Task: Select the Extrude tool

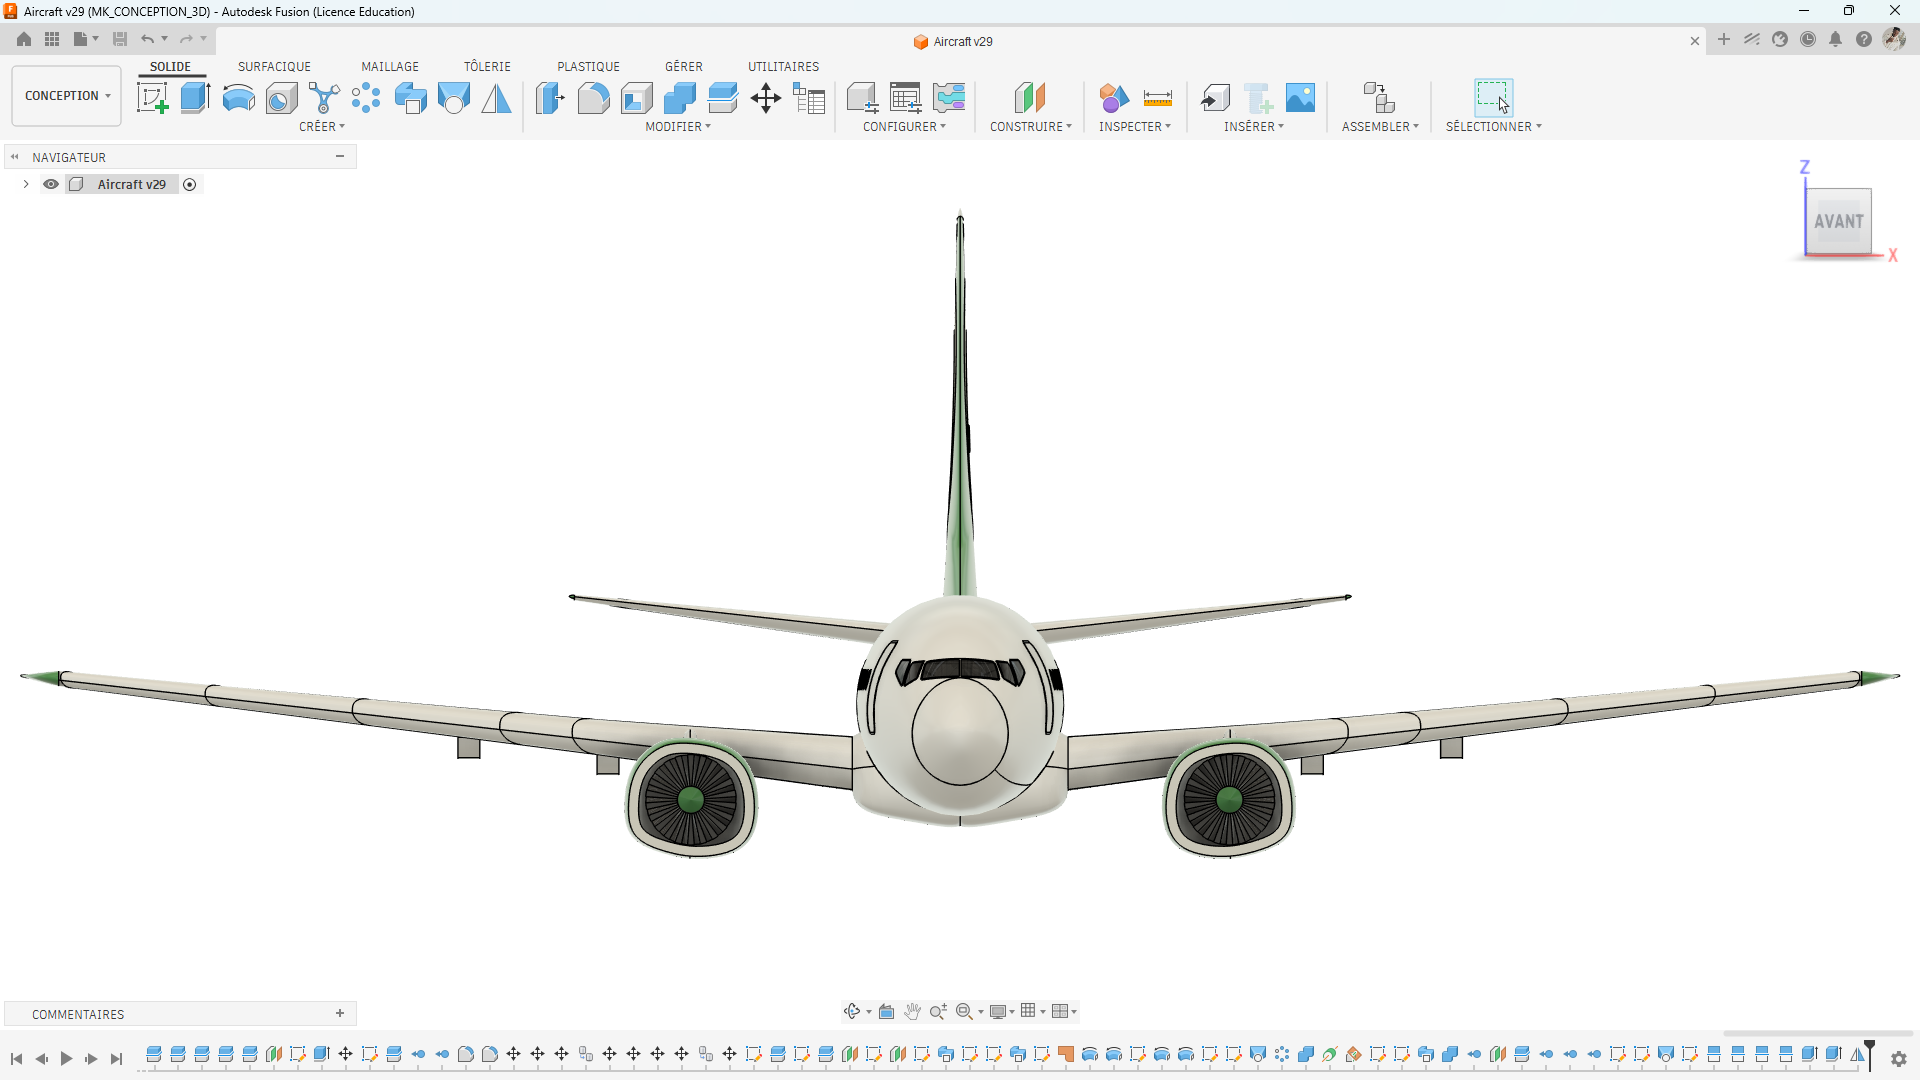Action: click(195, 98)
